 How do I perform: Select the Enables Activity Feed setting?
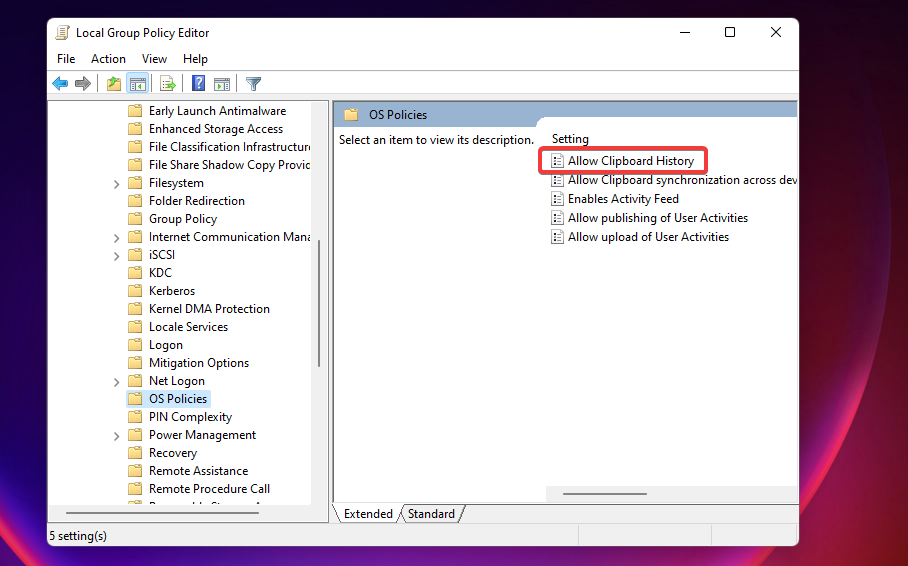pos(623,199)
